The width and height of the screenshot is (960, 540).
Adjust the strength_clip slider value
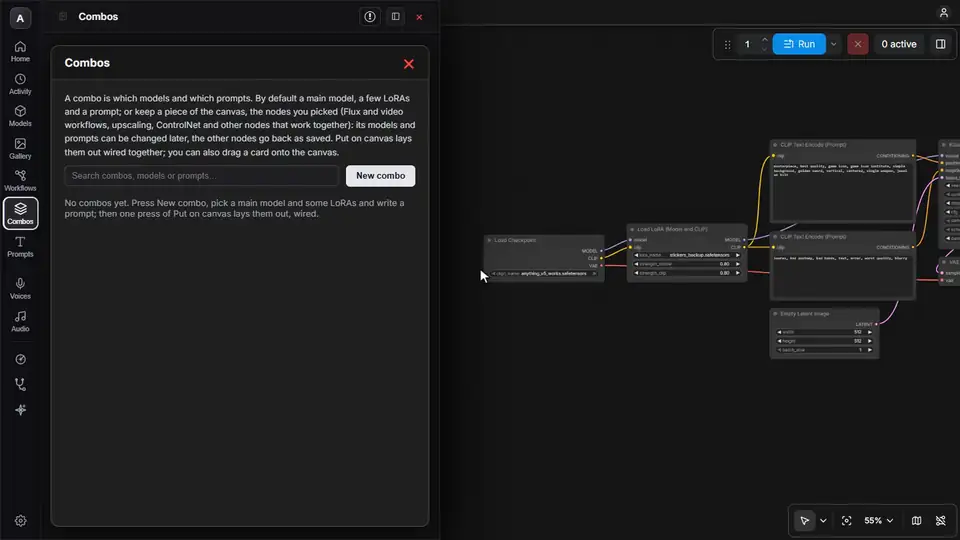coord(687,273)
